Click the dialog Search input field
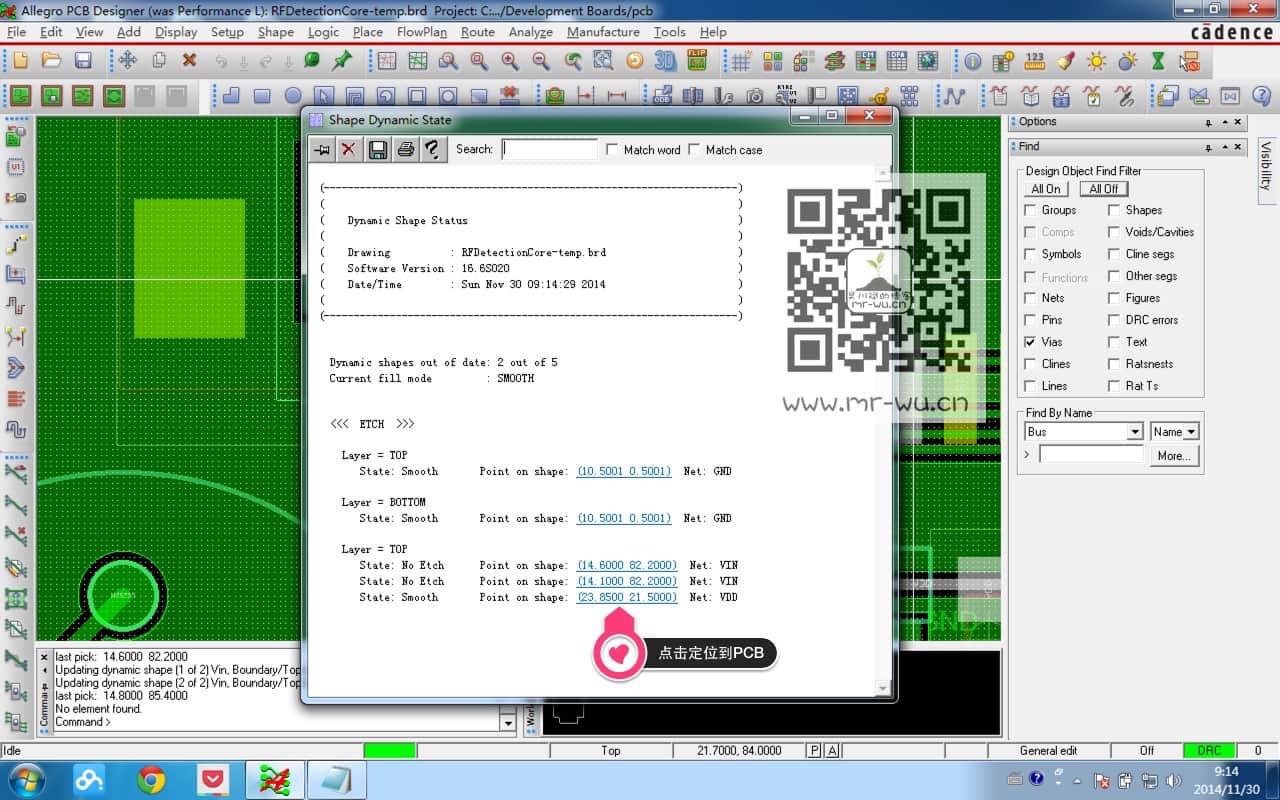The width and height of the screenshot is (1280, 800). coord(549,150)
